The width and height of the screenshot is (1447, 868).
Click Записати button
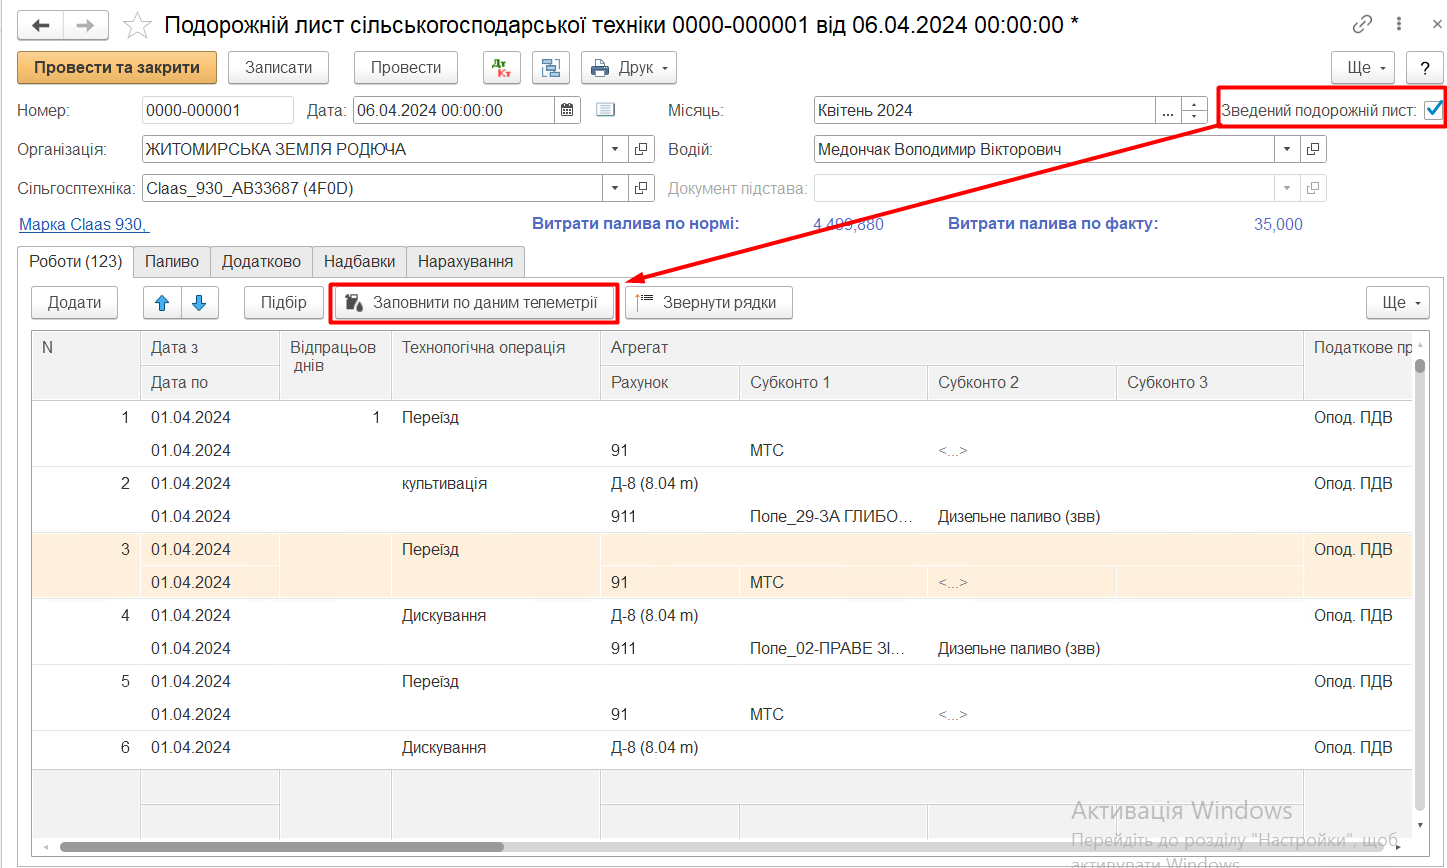(x=279, y=68)
